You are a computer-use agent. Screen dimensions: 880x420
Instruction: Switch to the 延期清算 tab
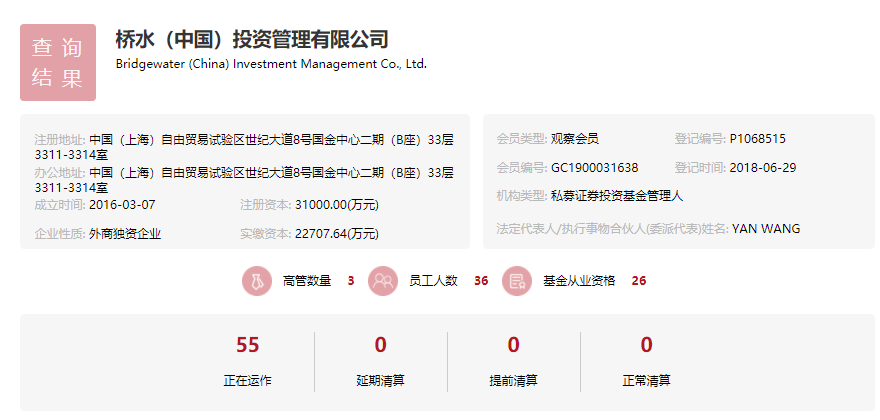(380, 360)
